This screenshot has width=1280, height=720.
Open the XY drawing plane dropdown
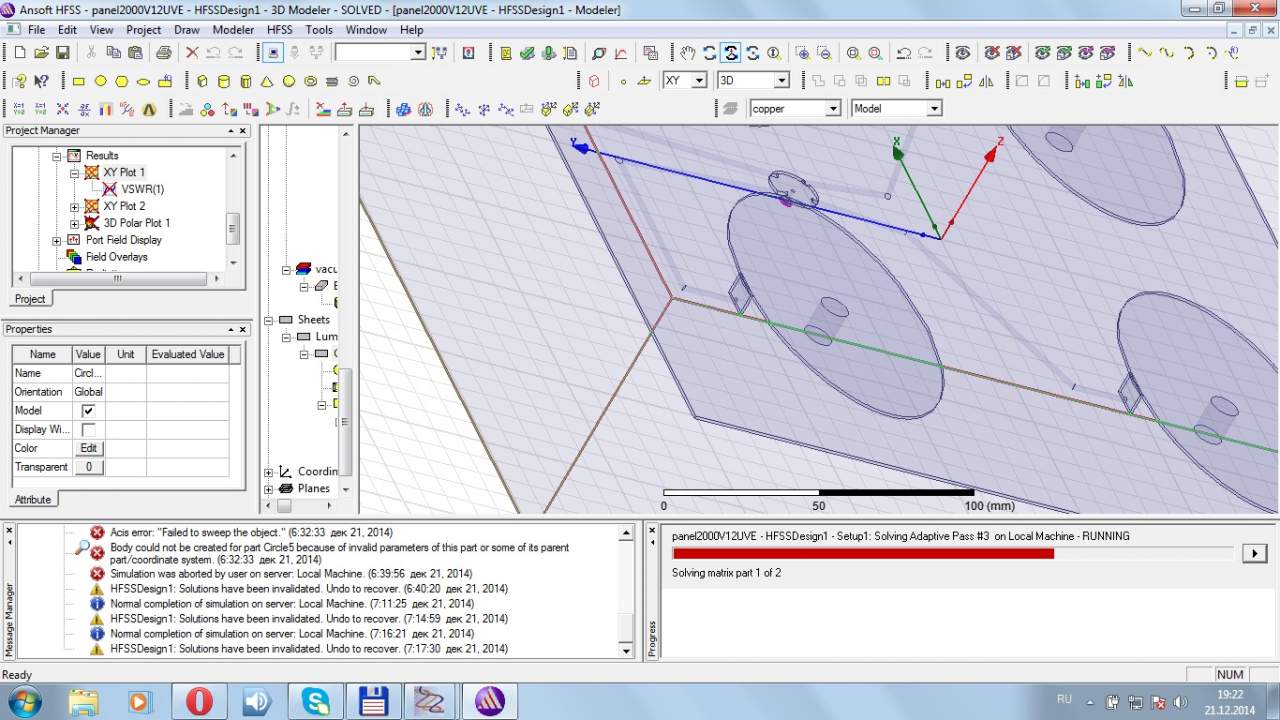[x=698, y=80]
